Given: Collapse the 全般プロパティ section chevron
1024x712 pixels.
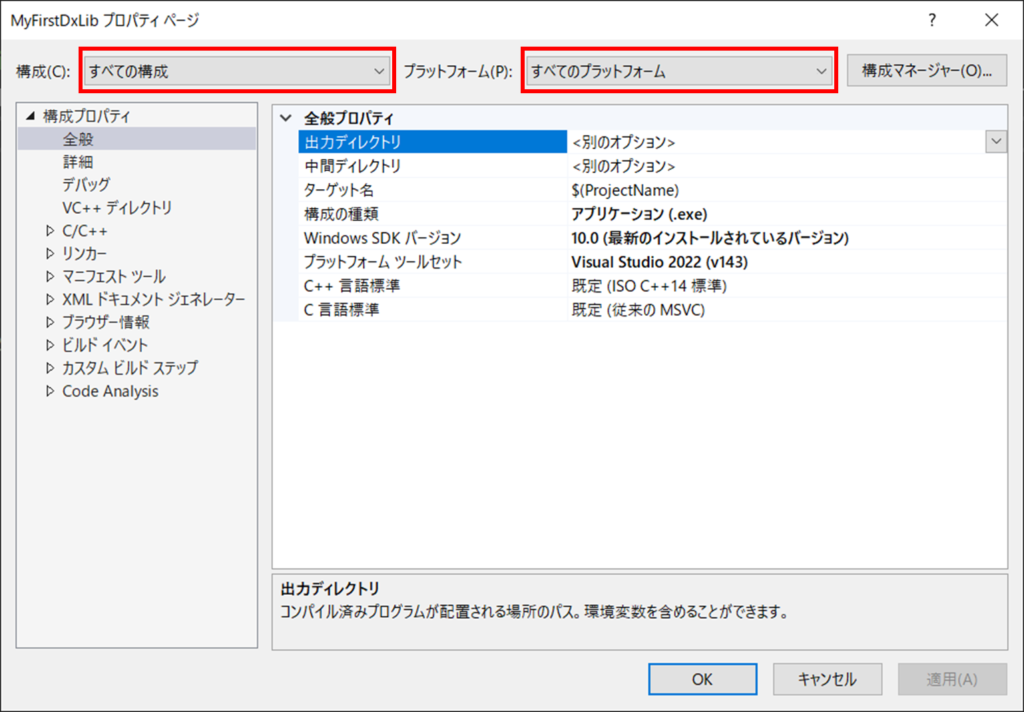Looking at the screenshot, I should tap(287, 117).
